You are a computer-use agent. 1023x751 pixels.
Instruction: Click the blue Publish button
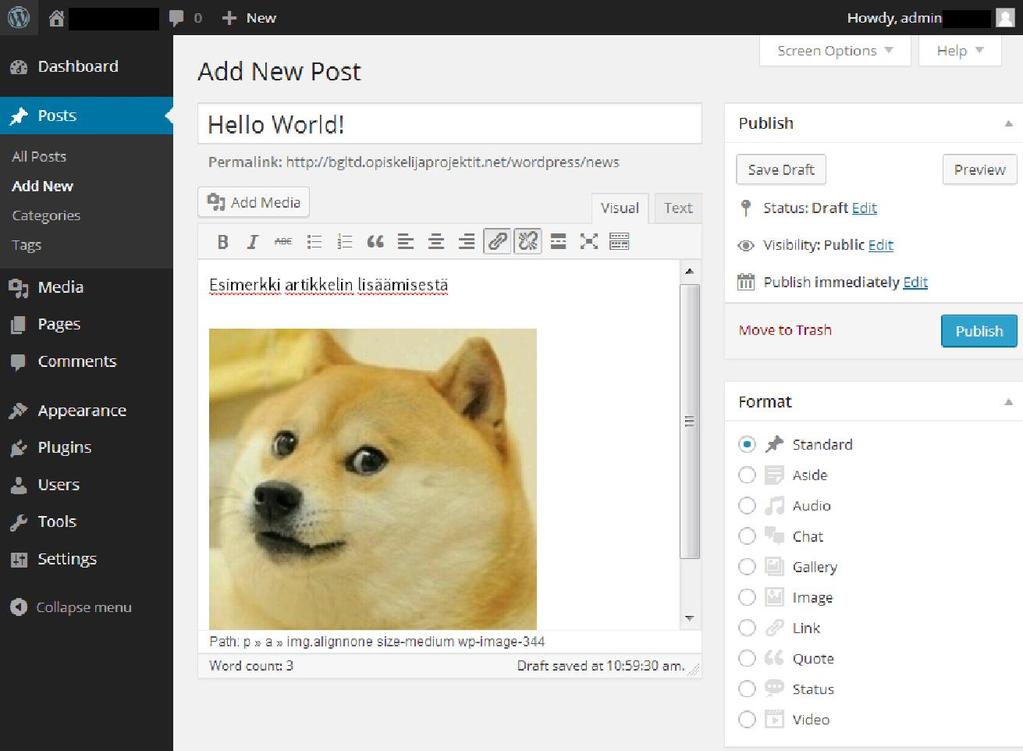(979, 331)
